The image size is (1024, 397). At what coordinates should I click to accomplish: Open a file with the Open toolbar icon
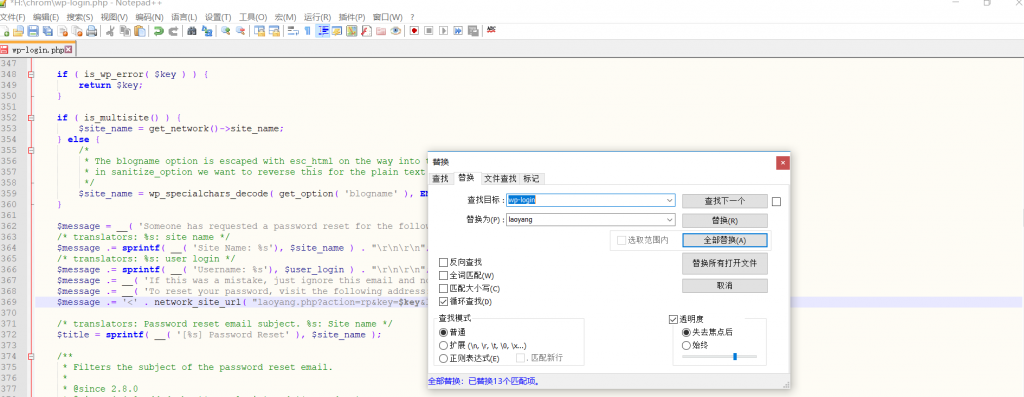(x=18, y=31)
